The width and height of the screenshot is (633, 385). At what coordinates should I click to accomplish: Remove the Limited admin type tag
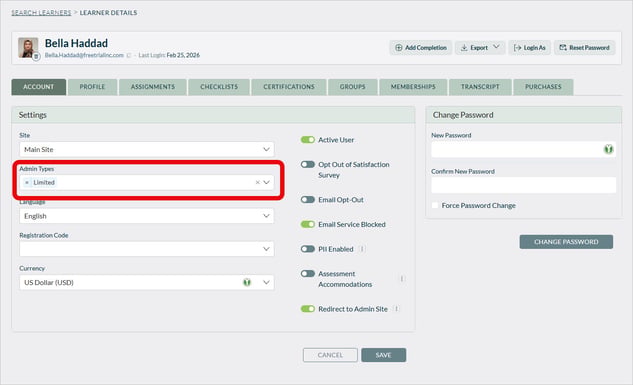coord(27,182)
